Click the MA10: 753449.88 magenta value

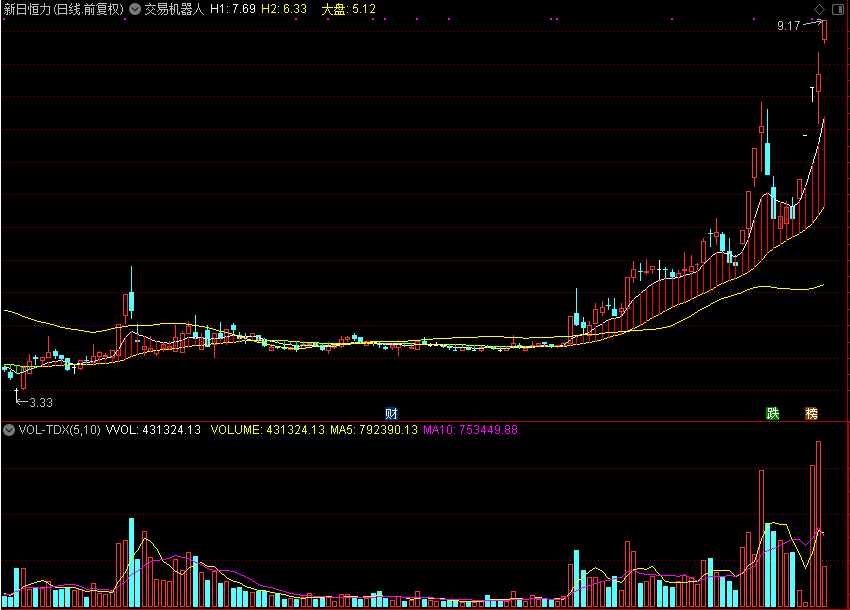[470, 430]
